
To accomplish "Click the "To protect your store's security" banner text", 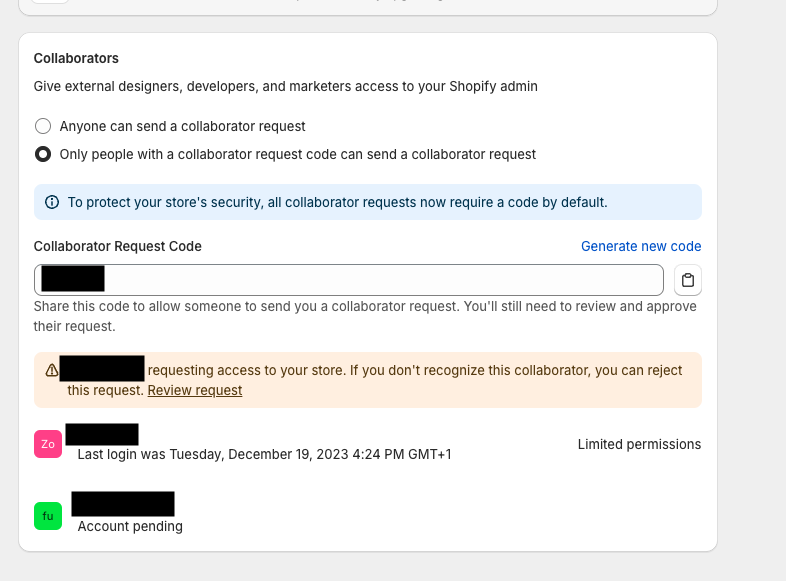I will (337, 202).
